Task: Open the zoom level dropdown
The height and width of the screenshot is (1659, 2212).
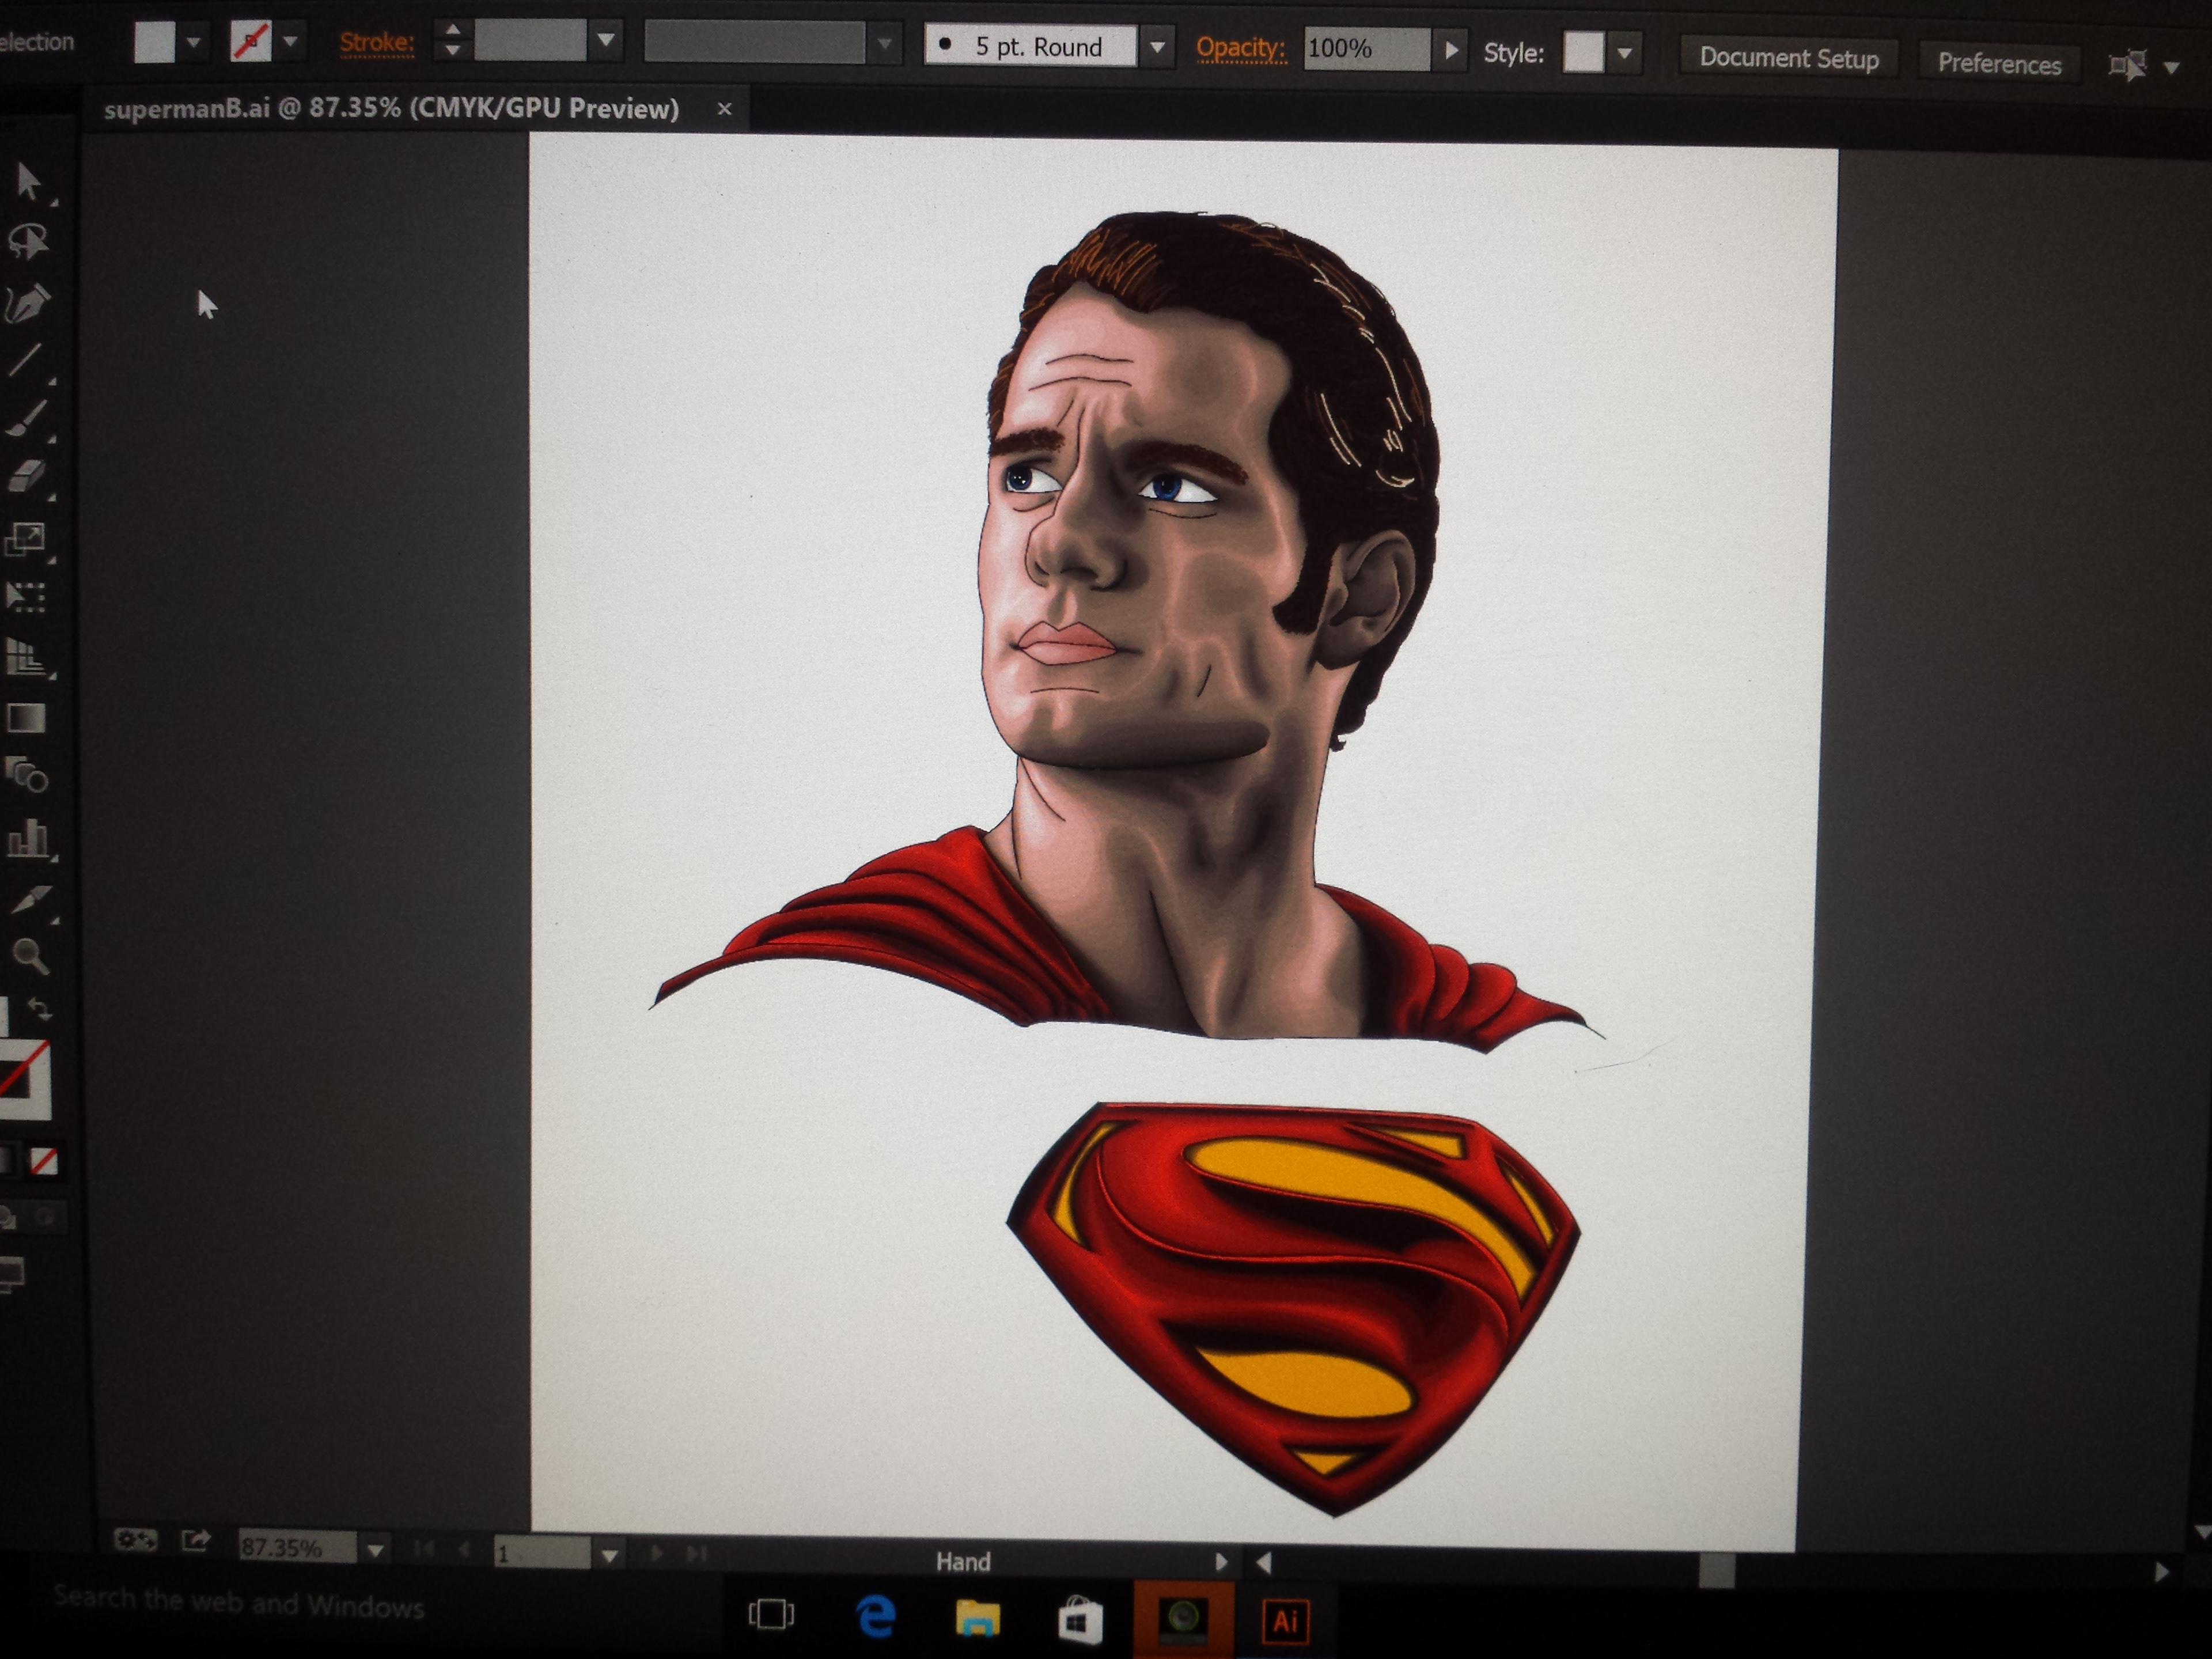Action: click(x=375, y=1550)
